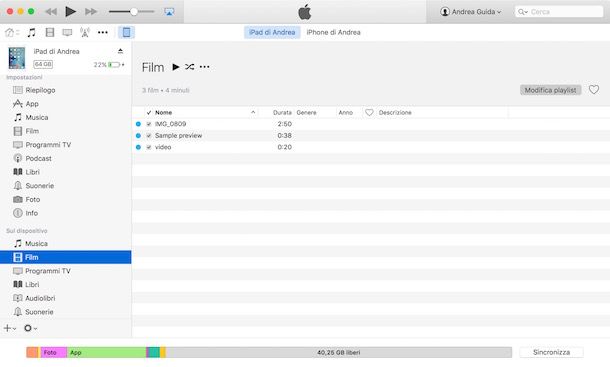Open the home library selector icon
This screenshot has width=610, height=367.
tap(12, 32)
